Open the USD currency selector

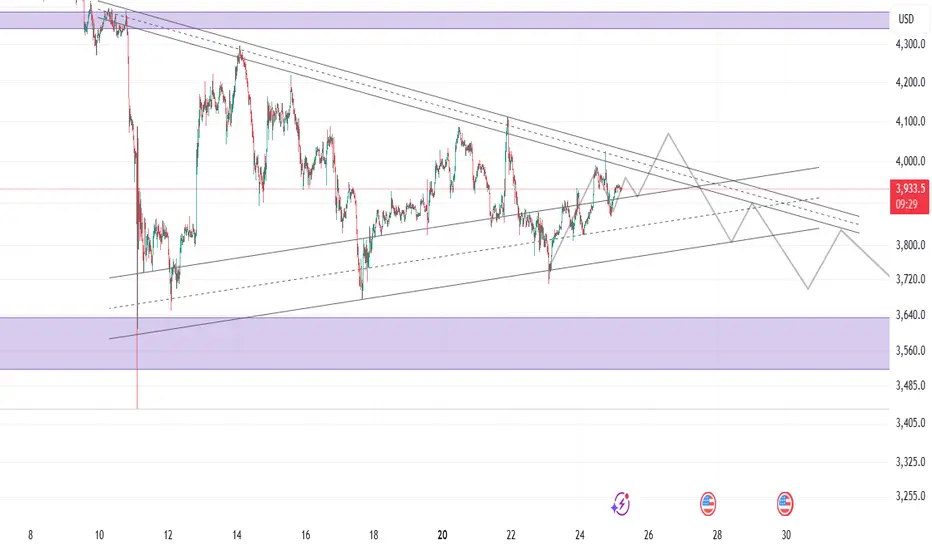pyautogui.click(x=906, y=19)
